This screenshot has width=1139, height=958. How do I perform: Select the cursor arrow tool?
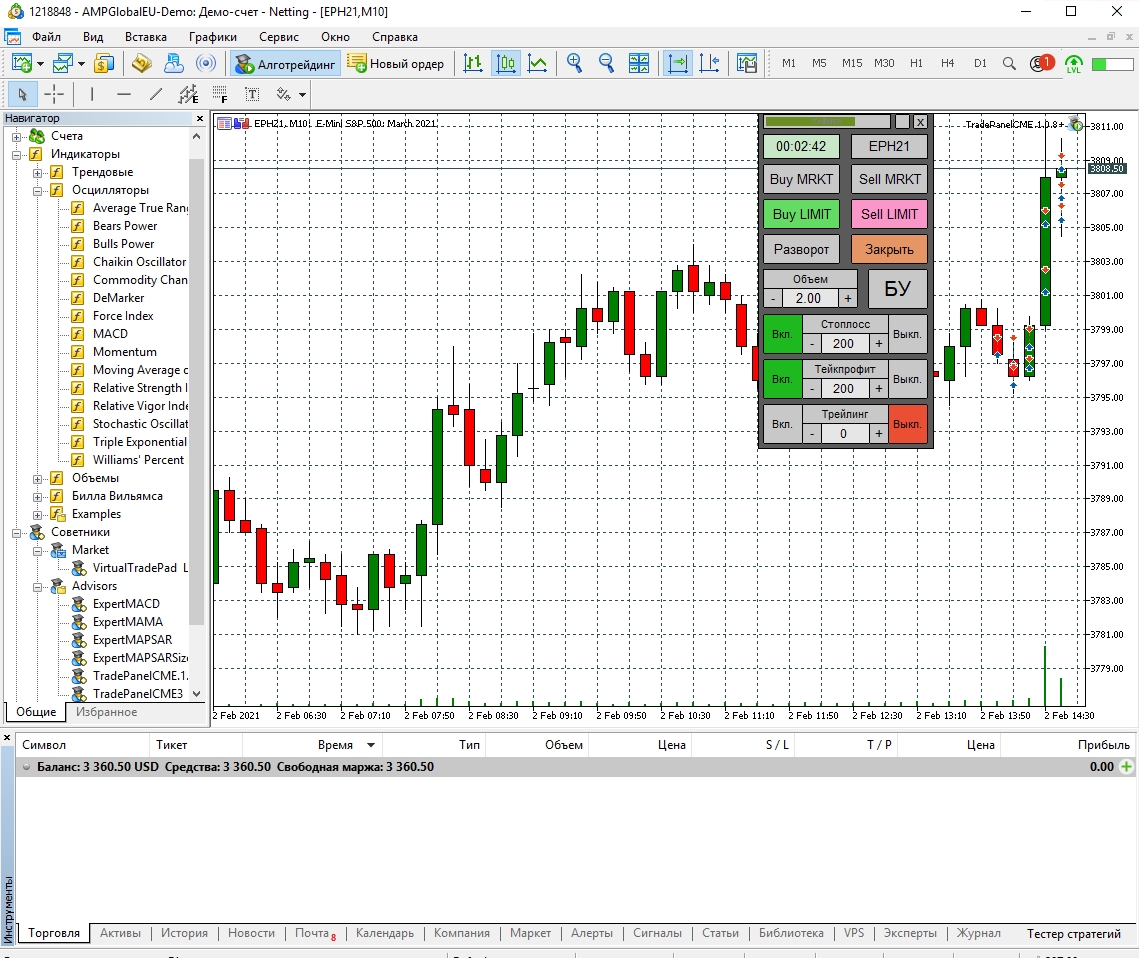pyautogui.click(x=22, y=94)
